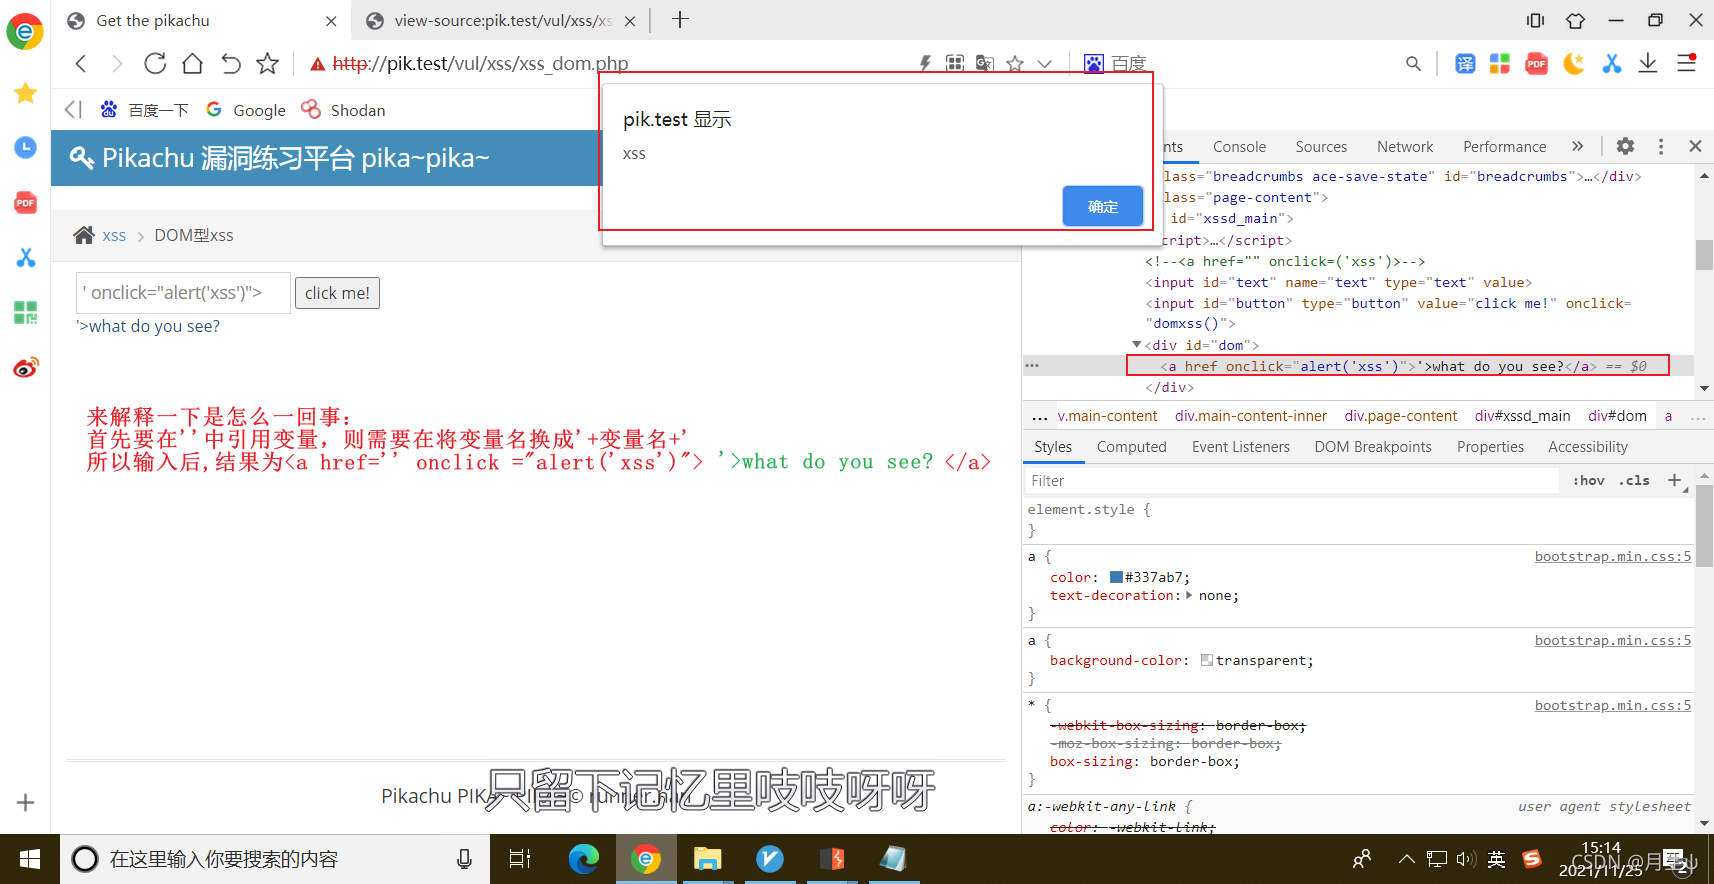Toggle the .cls class editor
Viewport: 1714px width, 884px height.
coord(1634,481)
